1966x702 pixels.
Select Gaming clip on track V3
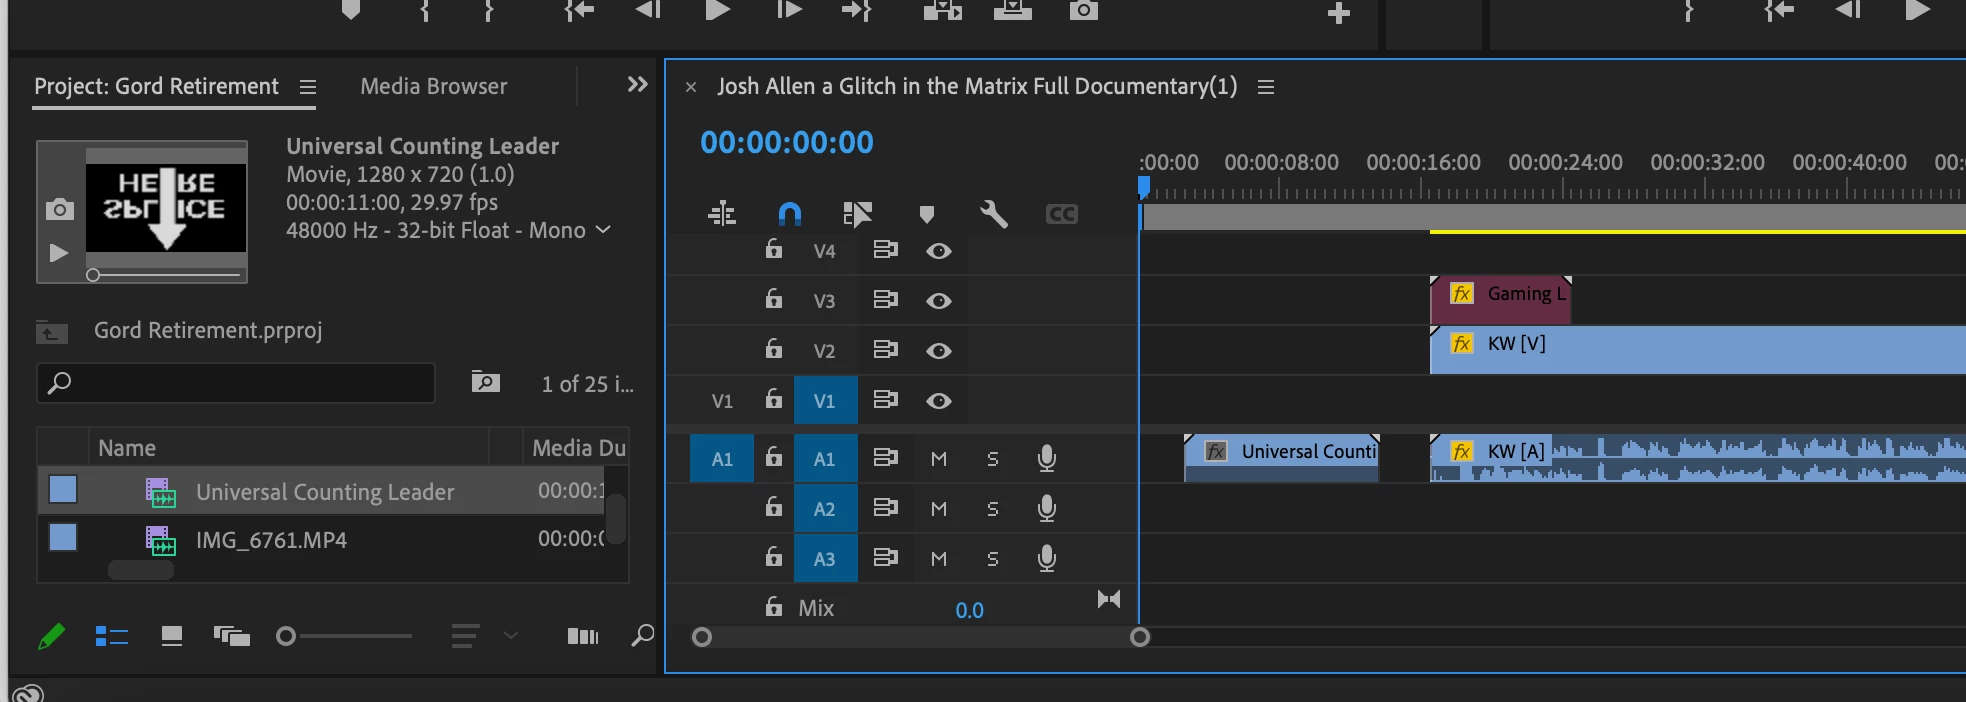pos(1500,300)
